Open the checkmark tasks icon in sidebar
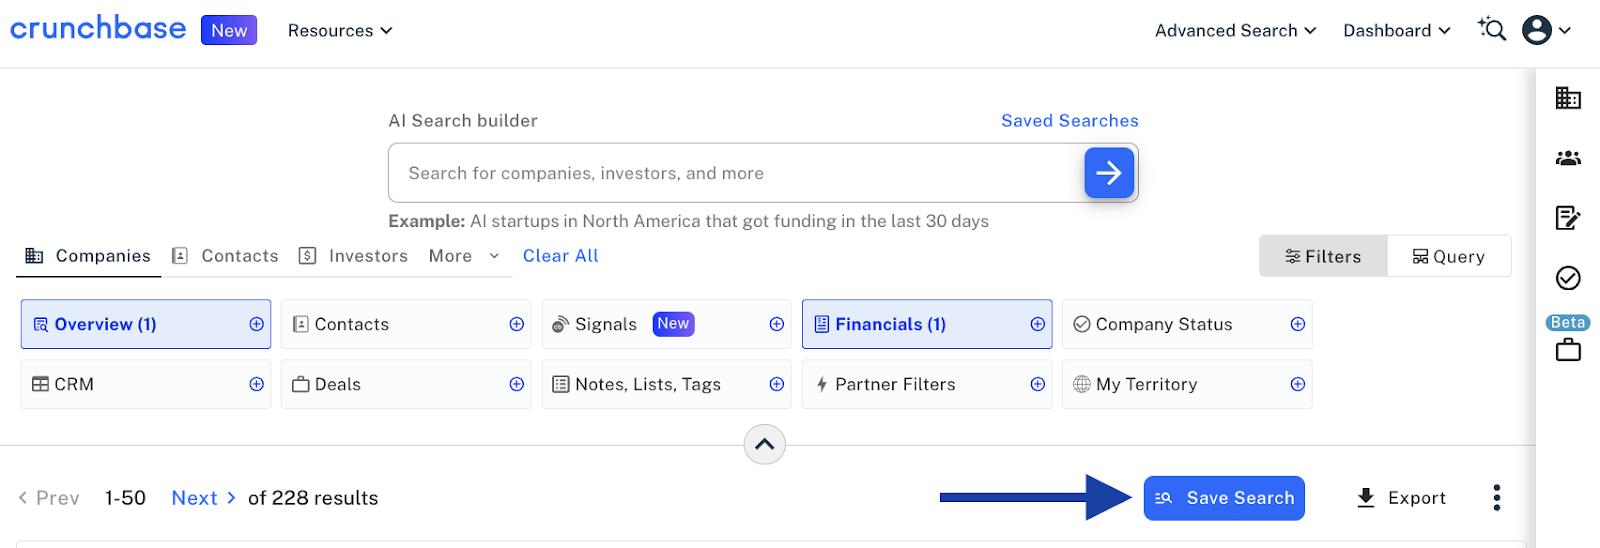 [1568, 278]
